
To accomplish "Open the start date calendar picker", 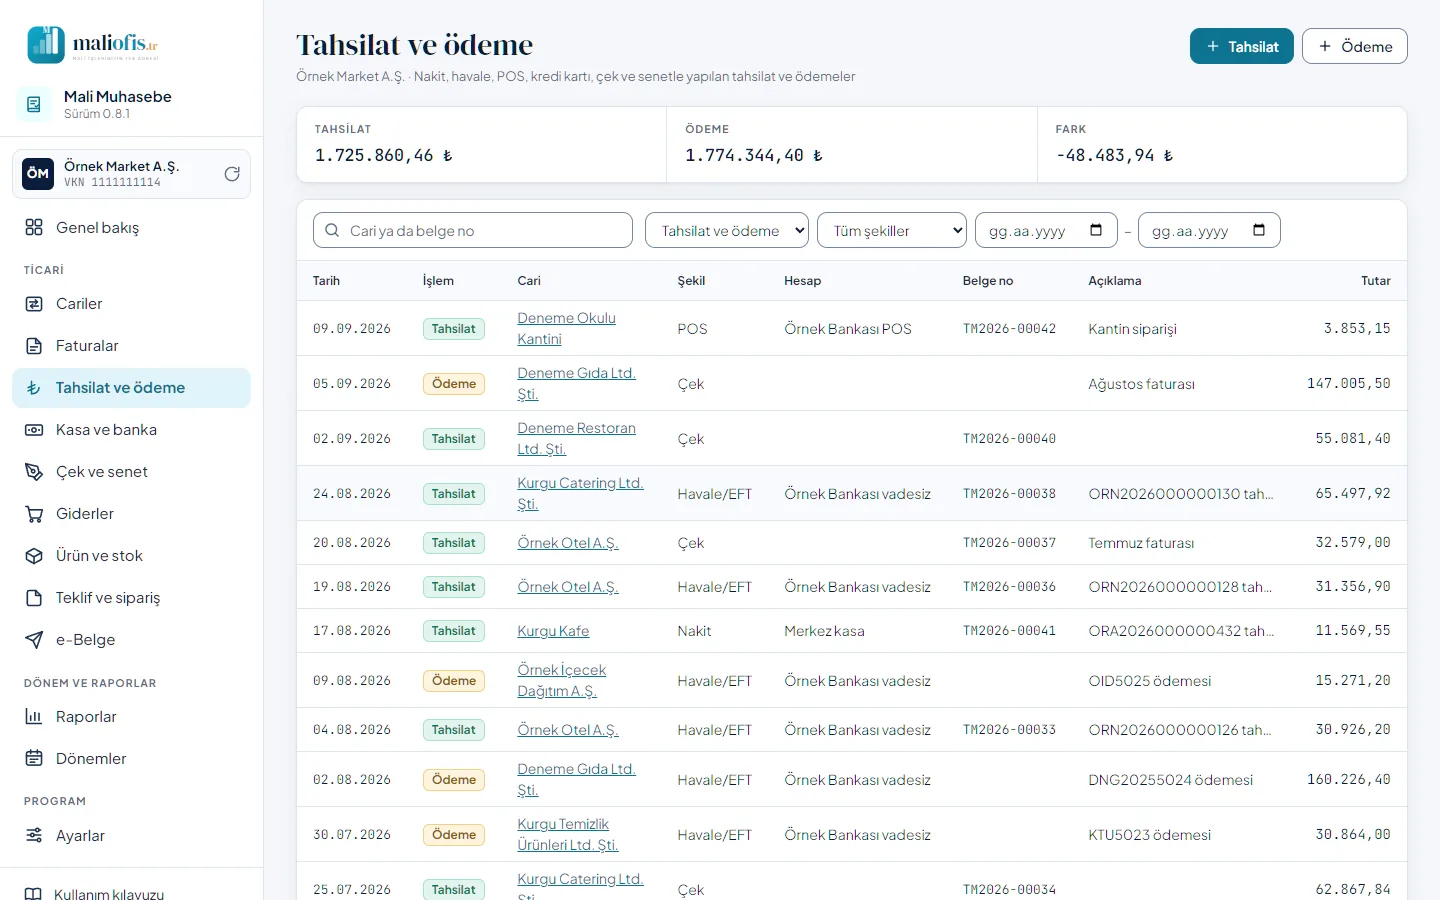I will [x=1096, y=230].
